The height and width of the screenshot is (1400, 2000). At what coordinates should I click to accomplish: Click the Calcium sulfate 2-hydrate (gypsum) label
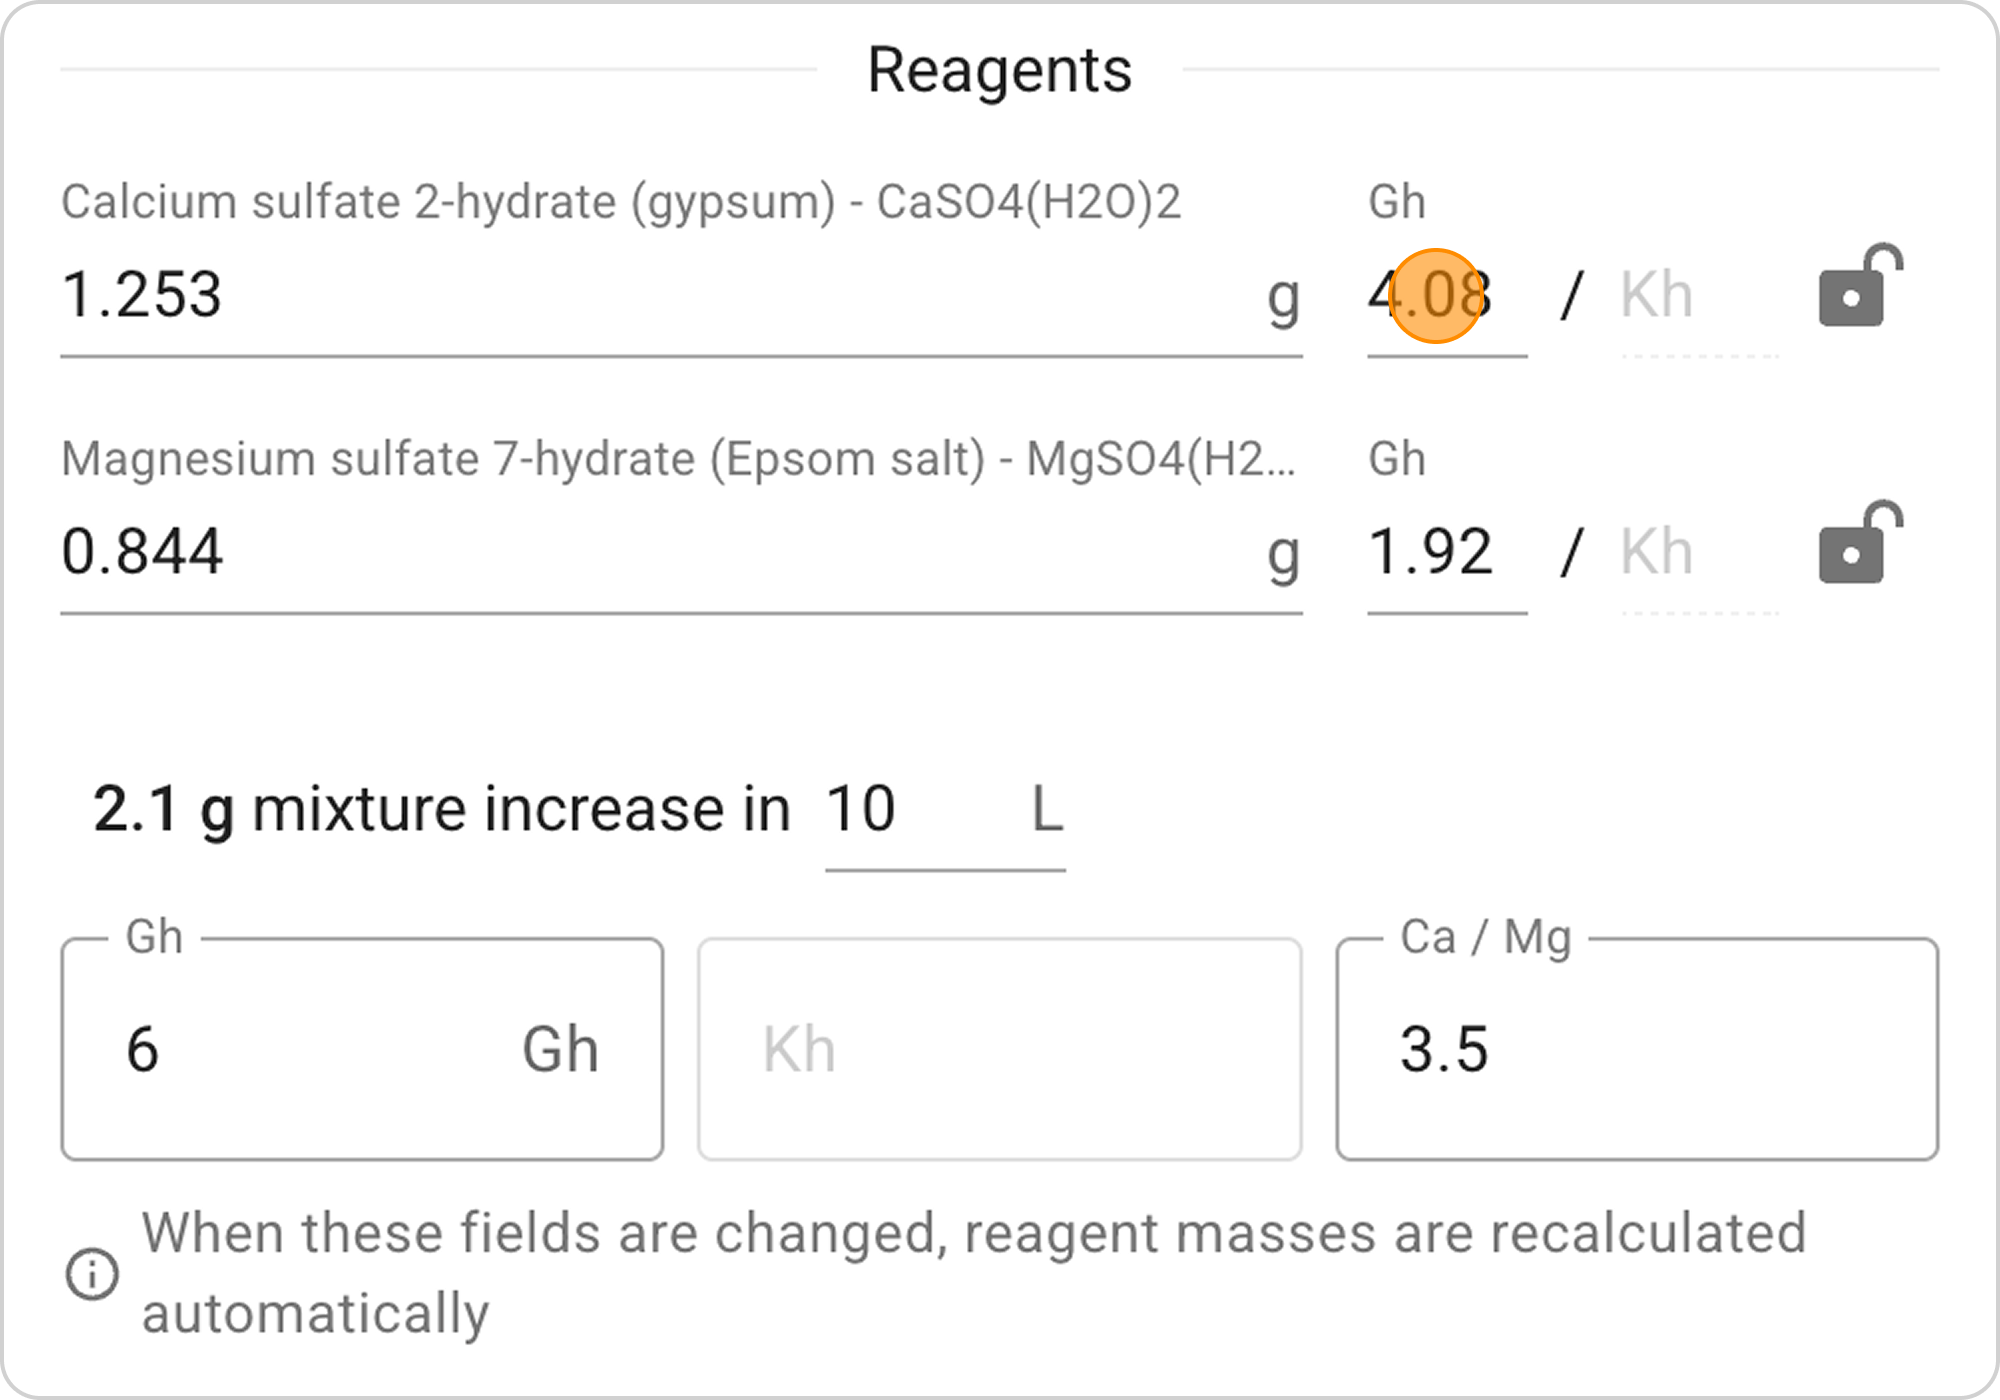(620, 202)
